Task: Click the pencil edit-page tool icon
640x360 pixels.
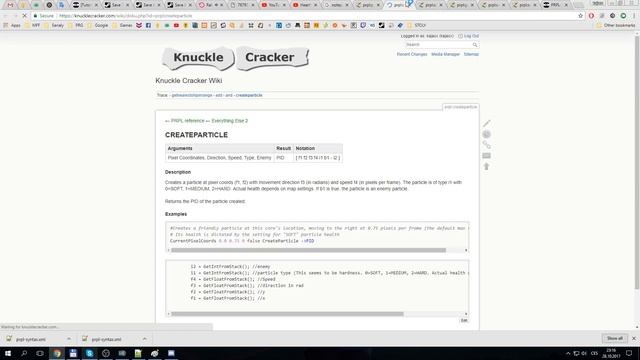Action: [487, 123]
